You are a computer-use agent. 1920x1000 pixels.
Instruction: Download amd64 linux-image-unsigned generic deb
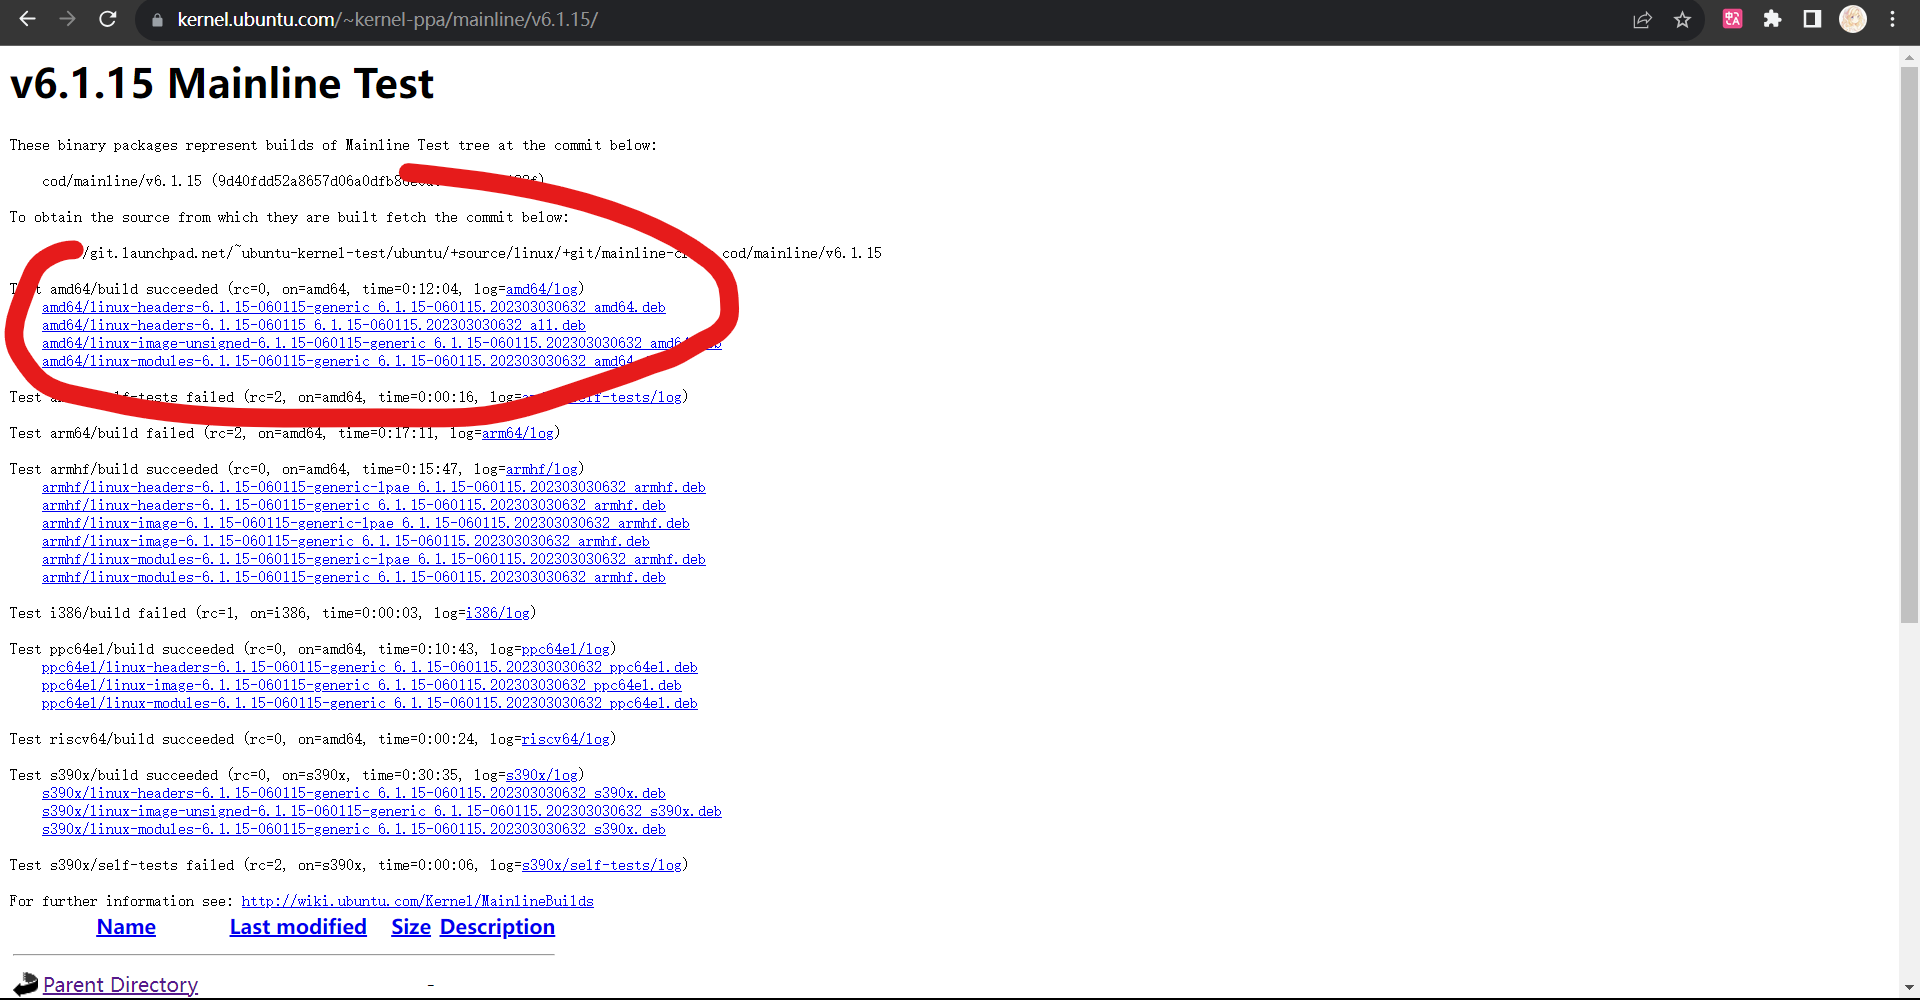pos(381,343)
